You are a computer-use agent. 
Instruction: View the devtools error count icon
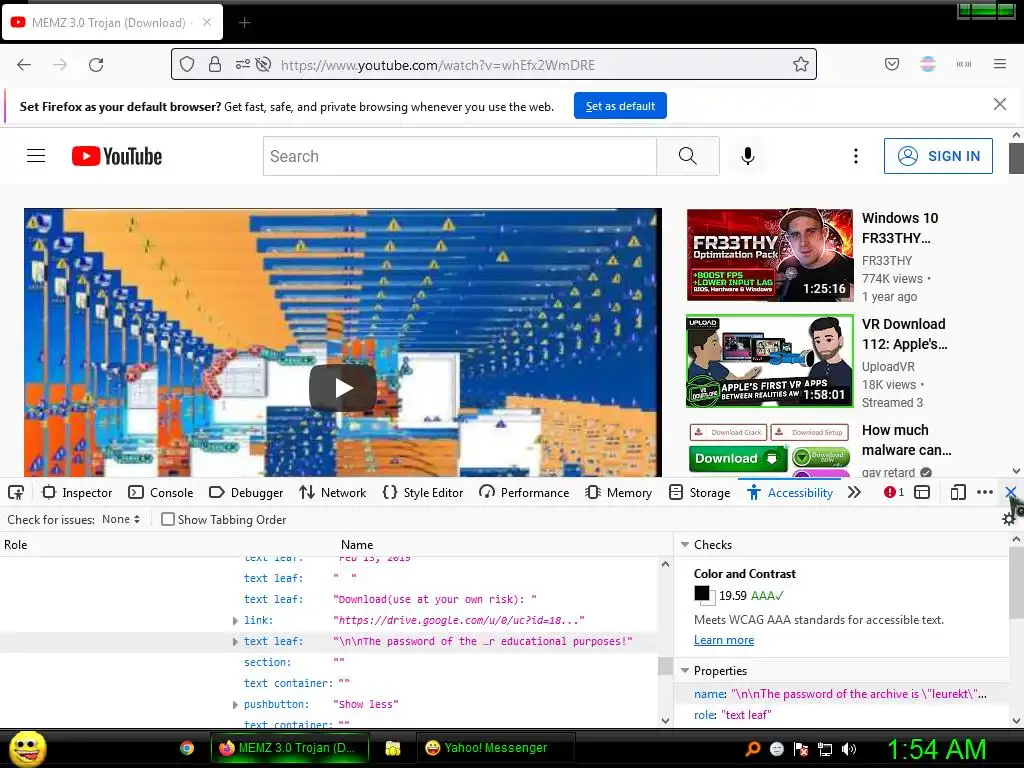click(893, 492)
